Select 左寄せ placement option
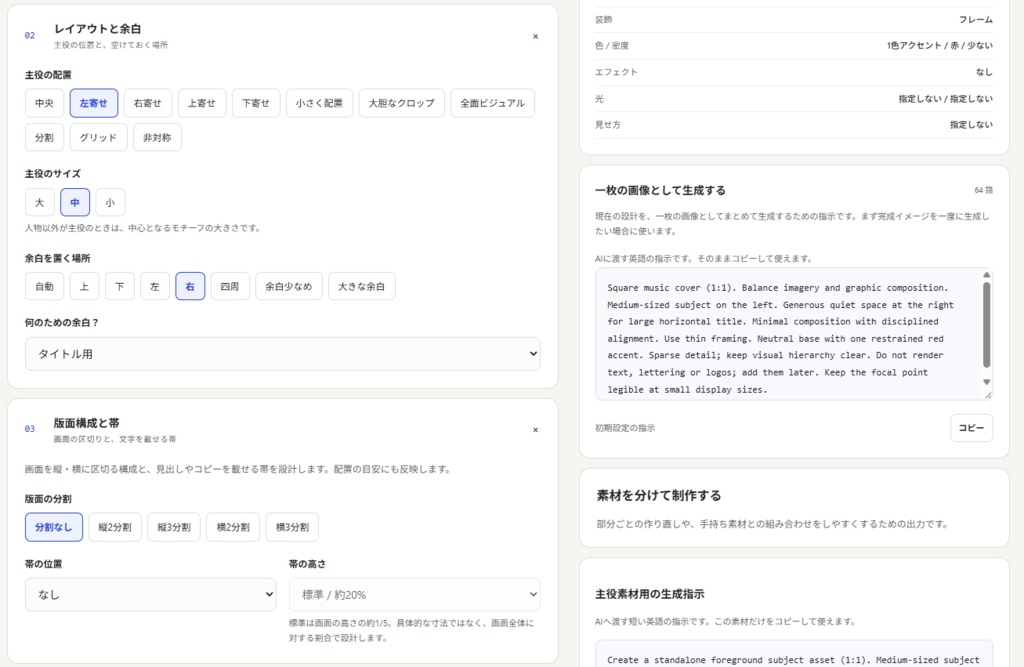1024x667 pixels. coord(94,103)
